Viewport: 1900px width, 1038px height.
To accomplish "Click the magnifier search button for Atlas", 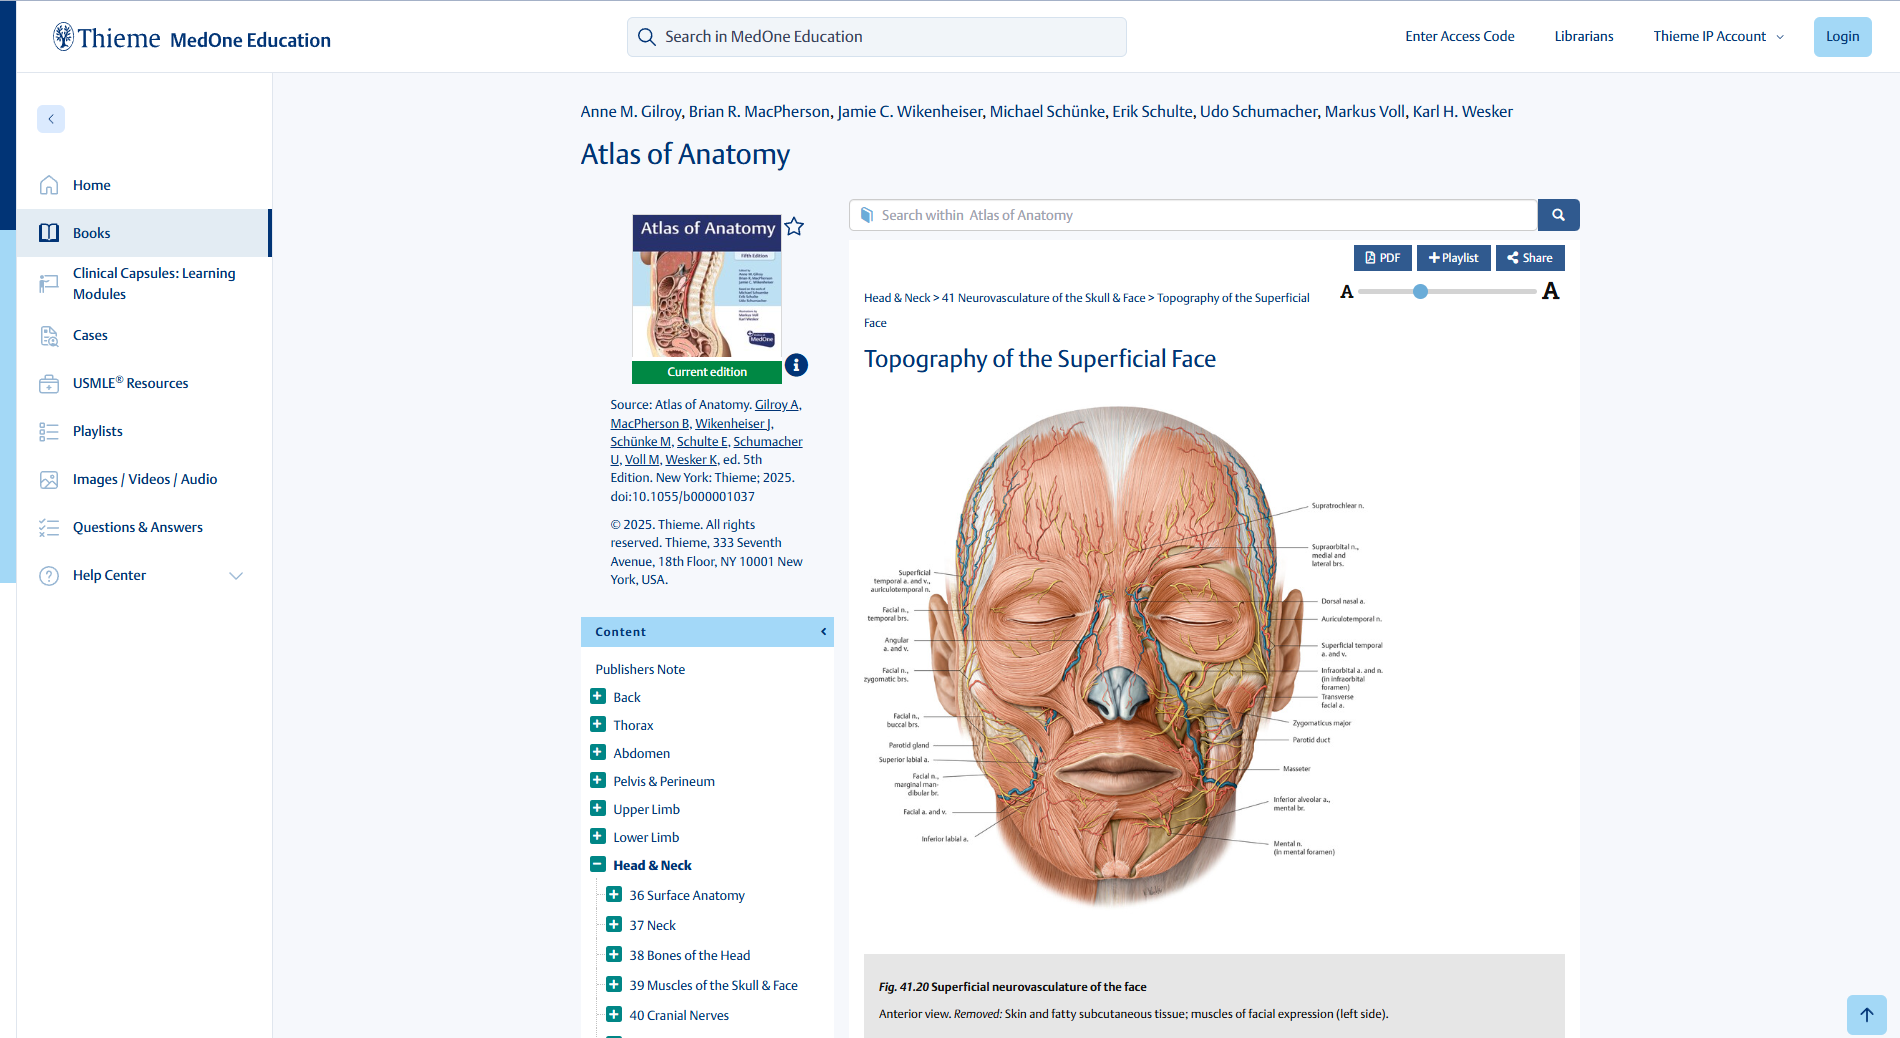I will pos(1558,215).
